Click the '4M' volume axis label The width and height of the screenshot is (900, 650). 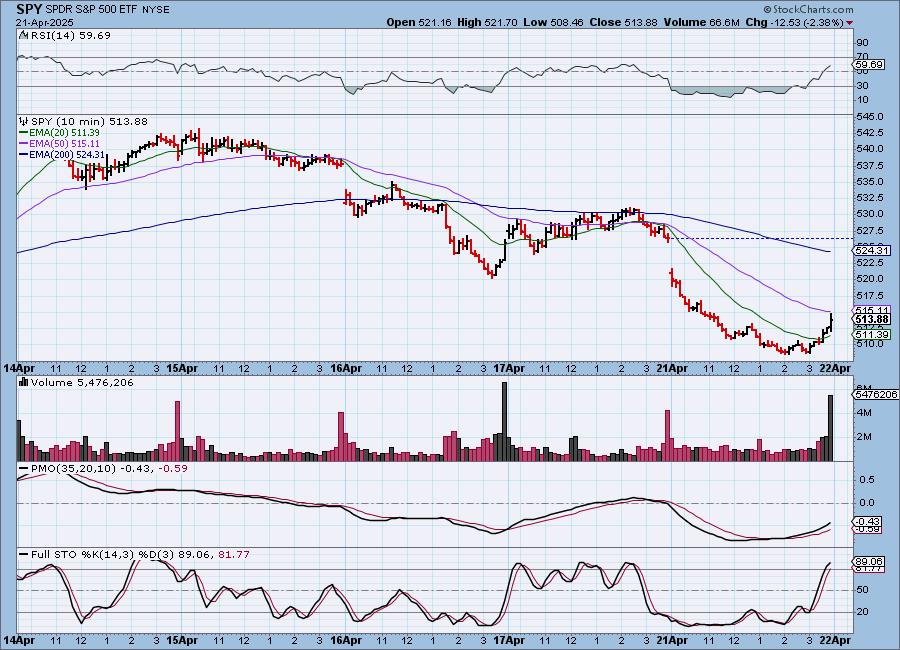click(x=864, y=413)
